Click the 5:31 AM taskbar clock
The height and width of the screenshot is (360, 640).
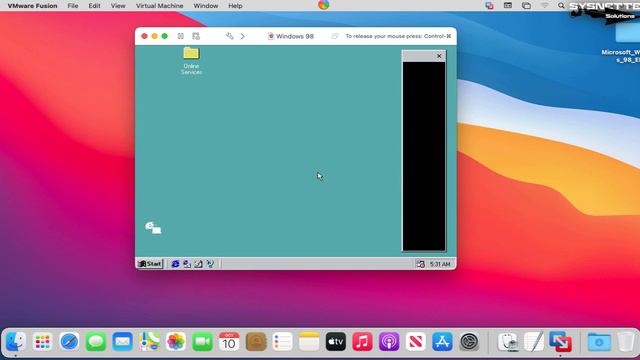(x=440, y=264)
